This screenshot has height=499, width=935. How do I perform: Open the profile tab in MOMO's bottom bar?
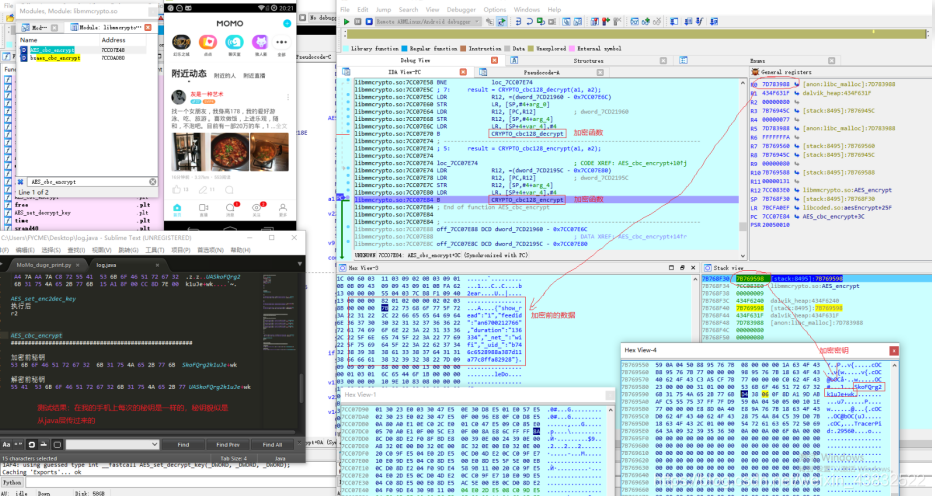(283, 209)
